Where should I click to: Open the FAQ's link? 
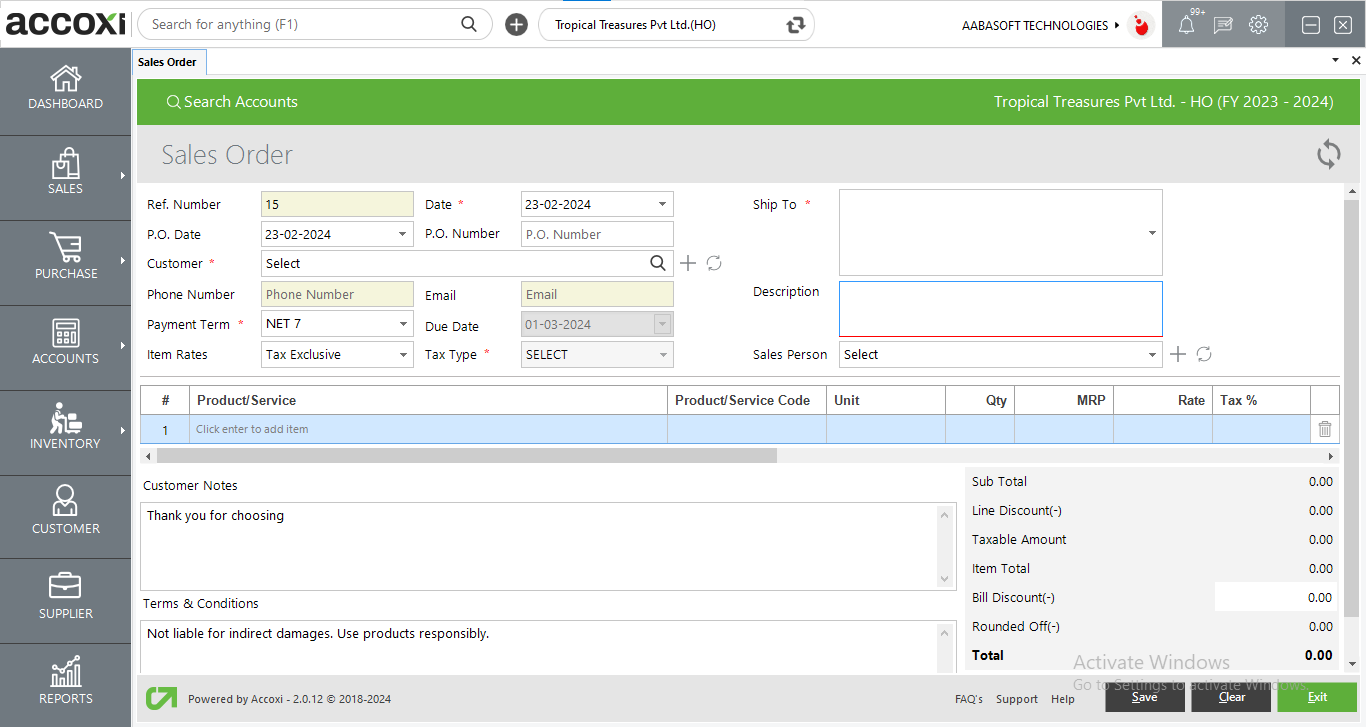(968, 699)
